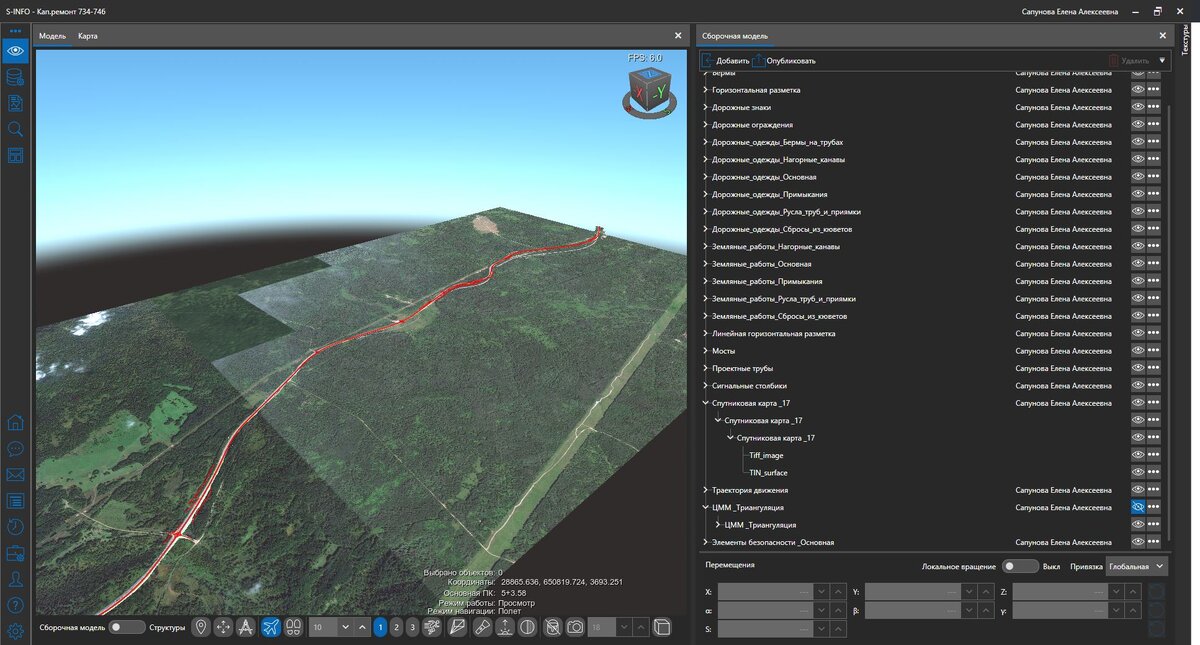Viewport: 1200px width, 645px height.
Task: Show the hidden ЦММ _Триангуляция layer
Action: pyautogui.click(x=1138, y=507)
